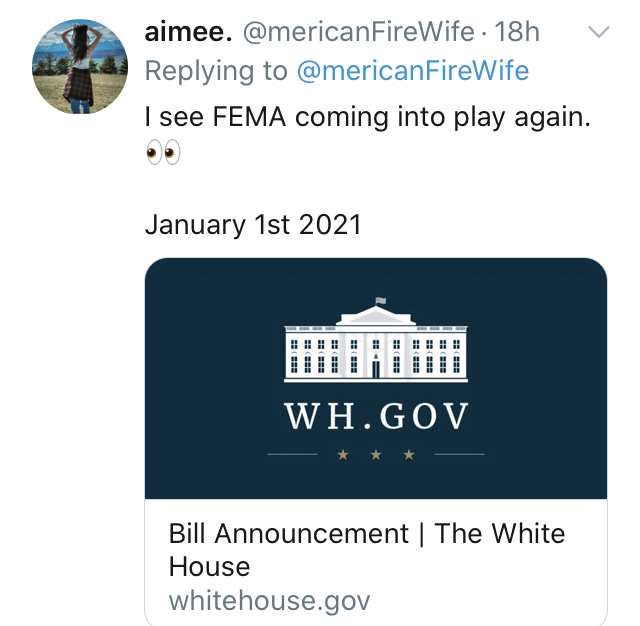Open the blue @mericanFireWife reply mention
Image resolution: width=640 pixels, height=626 pixels.
coord(413,71)
